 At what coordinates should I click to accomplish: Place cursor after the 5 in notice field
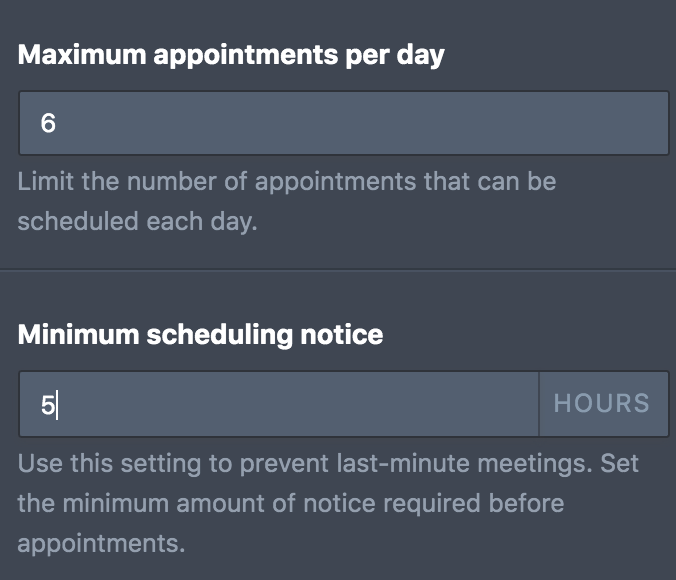click(58, 404)
